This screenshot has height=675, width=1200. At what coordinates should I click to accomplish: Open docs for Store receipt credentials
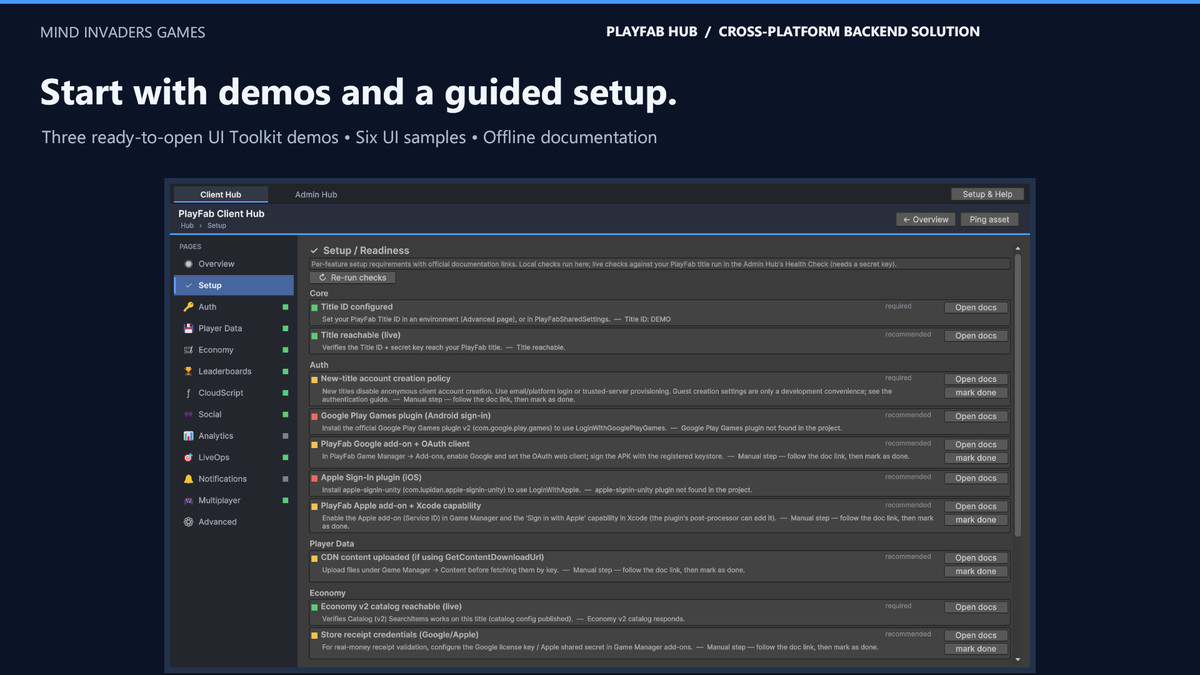pos(976,635)
